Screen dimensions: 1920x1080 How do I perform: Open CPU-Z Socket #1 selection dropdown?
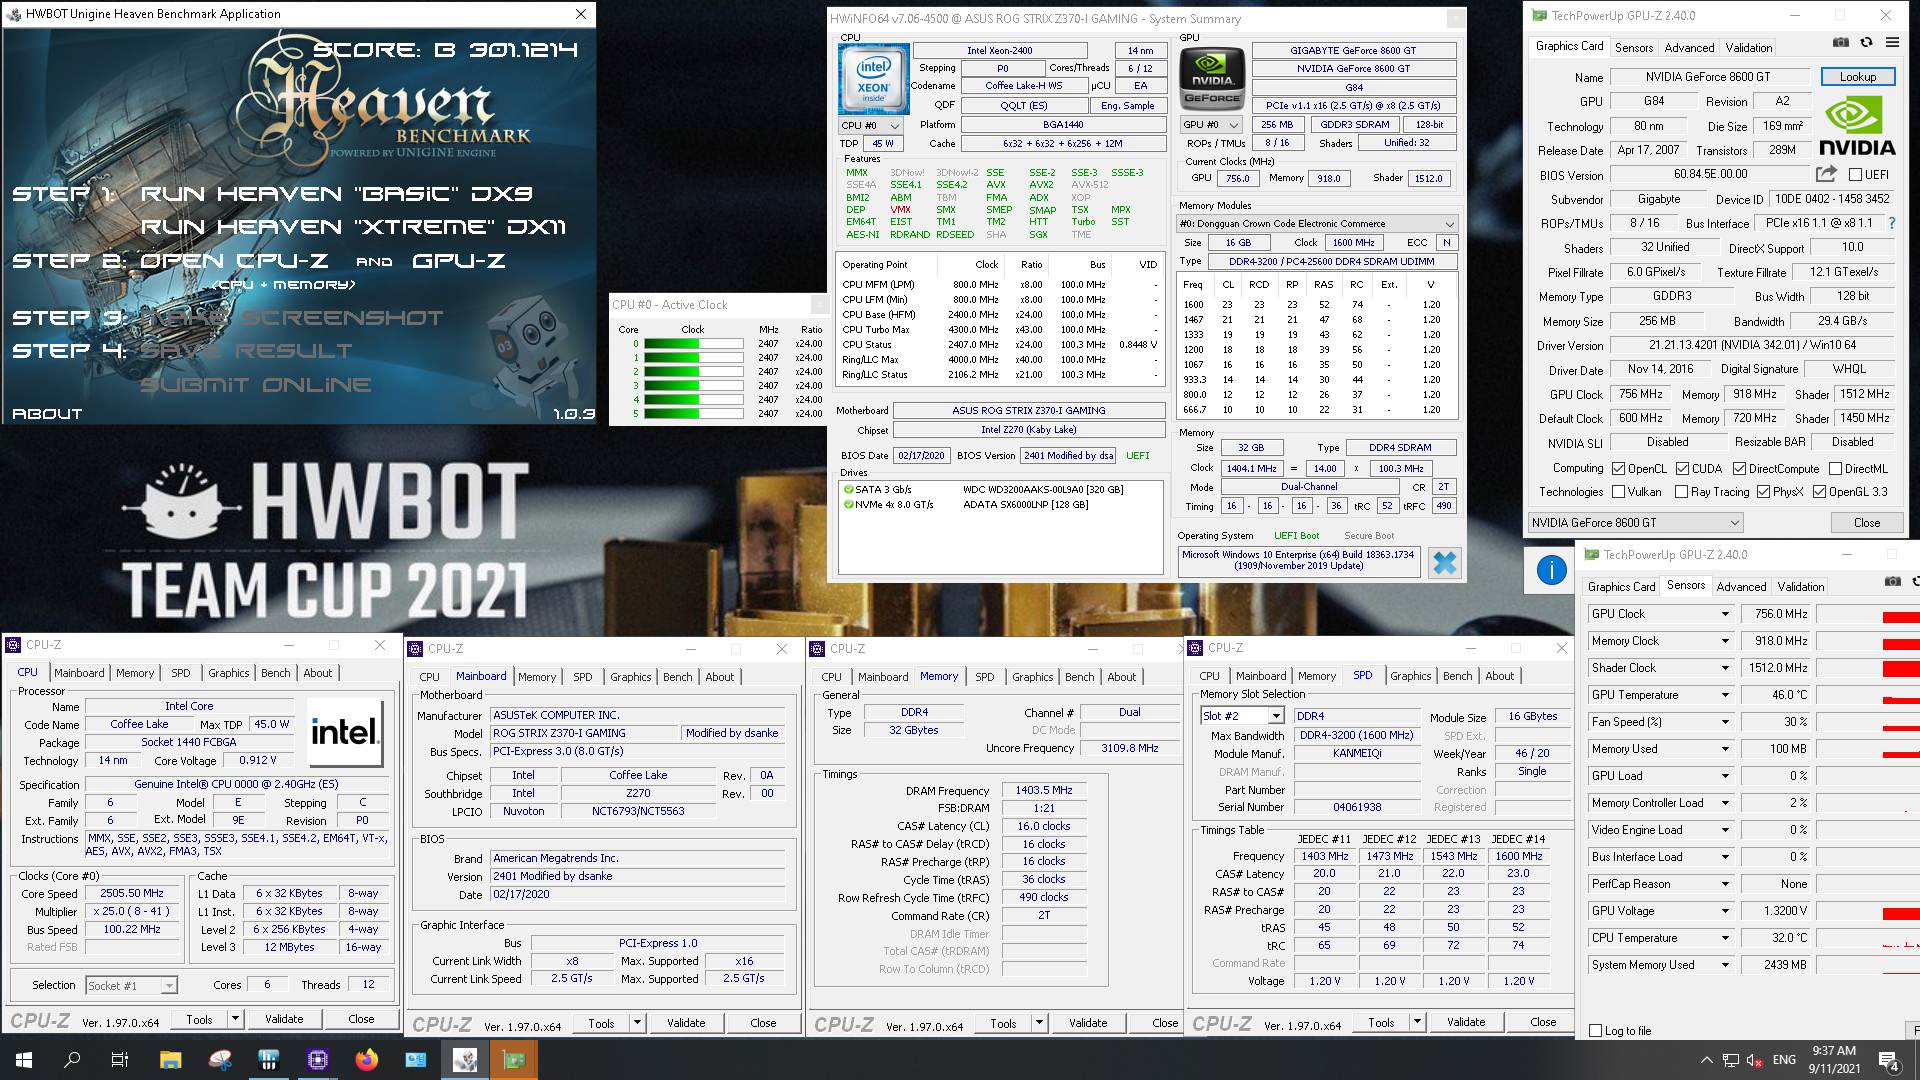click(131, 985)
